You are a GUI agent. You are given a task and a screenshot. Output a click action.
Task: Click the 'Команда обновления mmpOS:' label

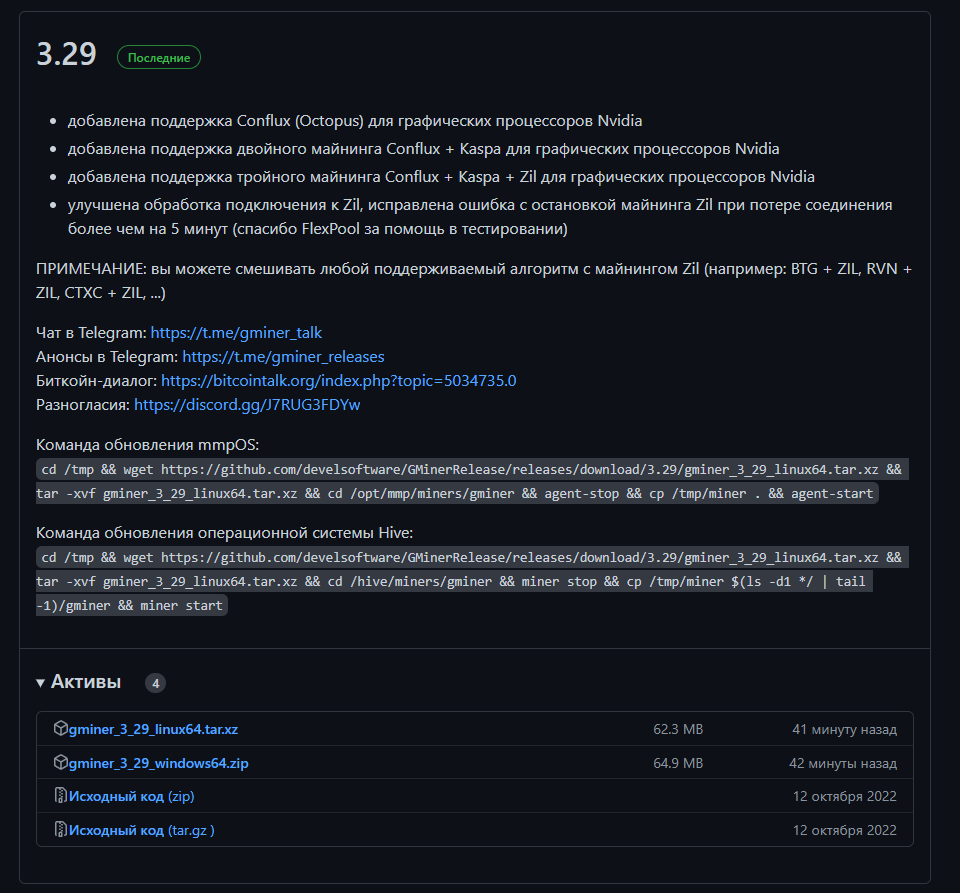(x=148, y=444)
